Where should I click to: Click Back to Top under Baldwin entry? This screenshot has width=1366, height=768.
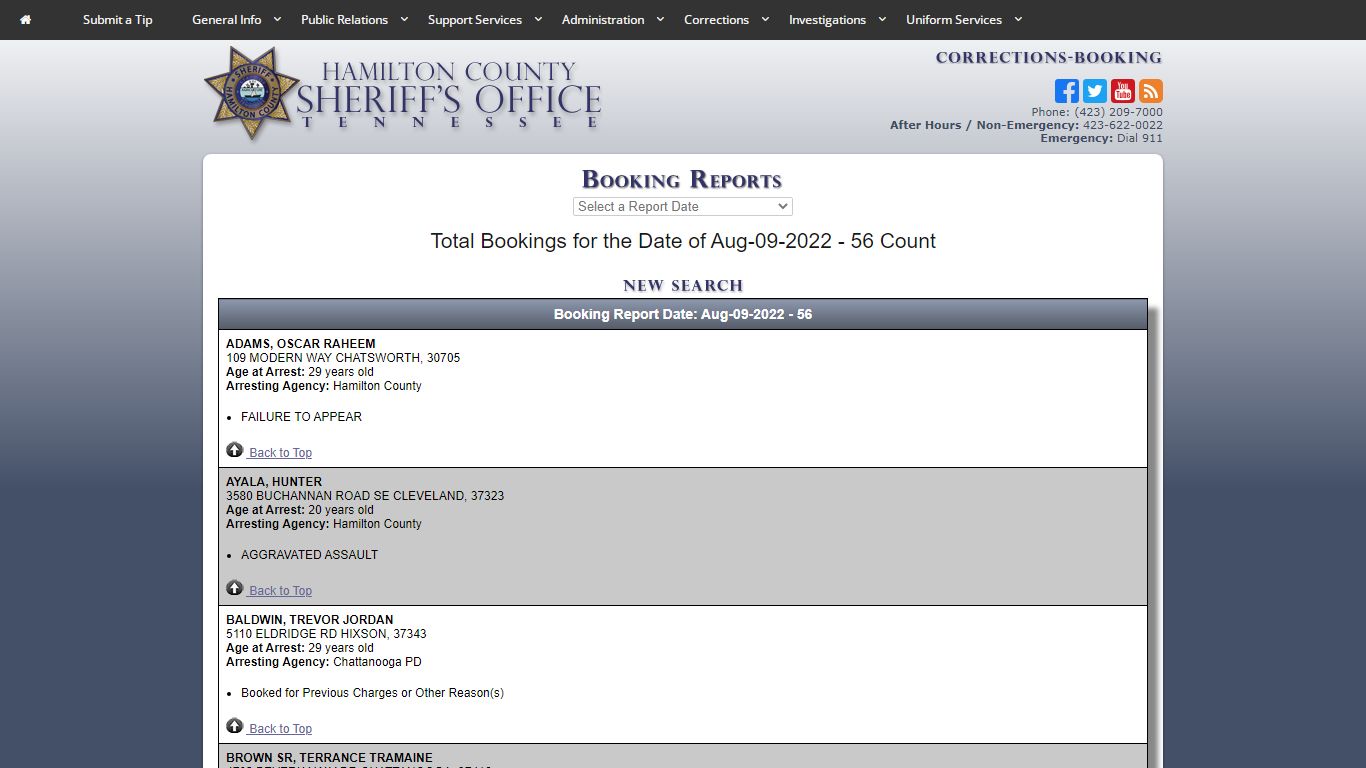(x=280, y=729)
